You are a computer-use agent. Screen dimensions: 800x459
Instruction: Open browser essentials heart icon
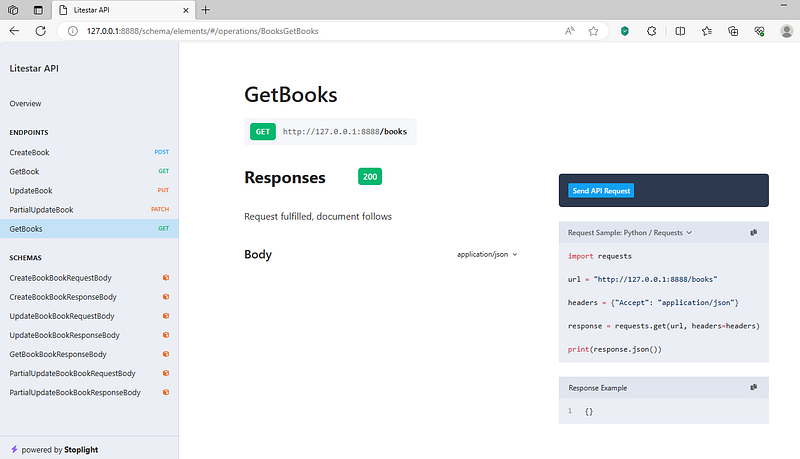759,31
